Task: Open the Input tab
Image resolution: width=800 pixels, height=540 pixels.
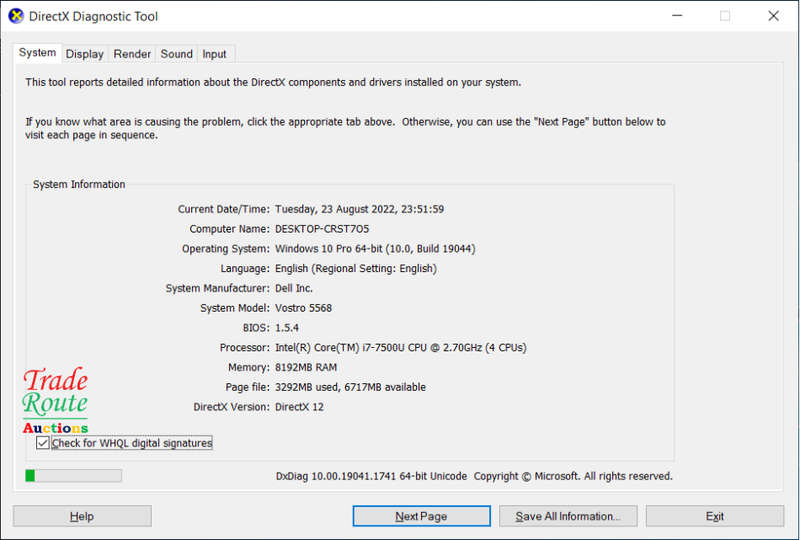Action: point(214,54)
